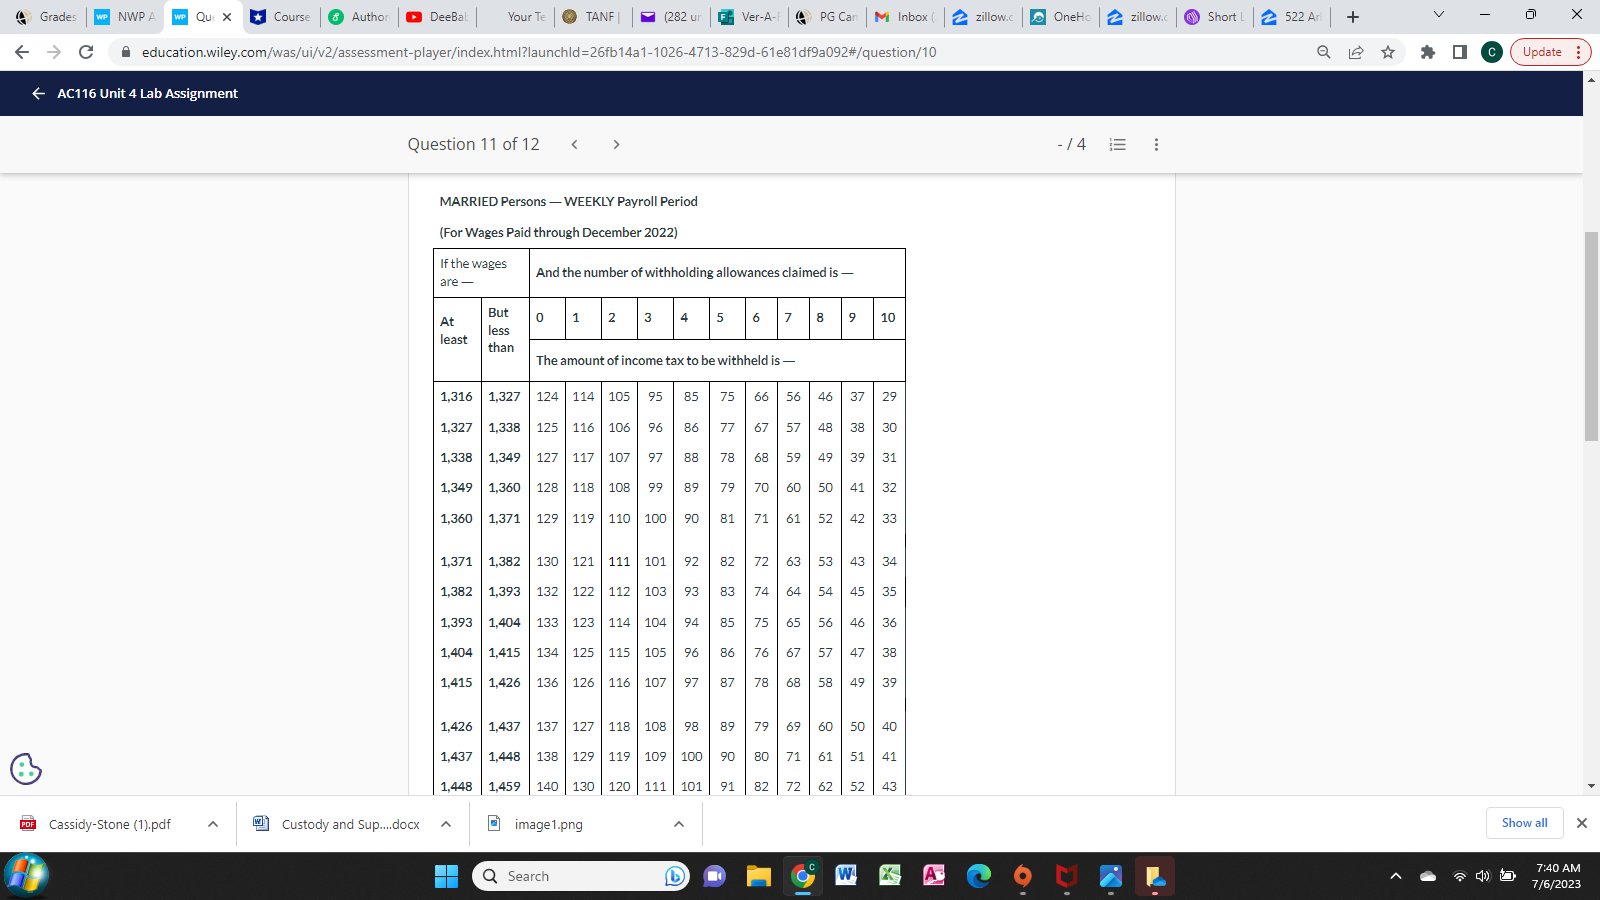Show hidden system tray icons
Screen dimensions: 1600x900
pos(1396,876)
